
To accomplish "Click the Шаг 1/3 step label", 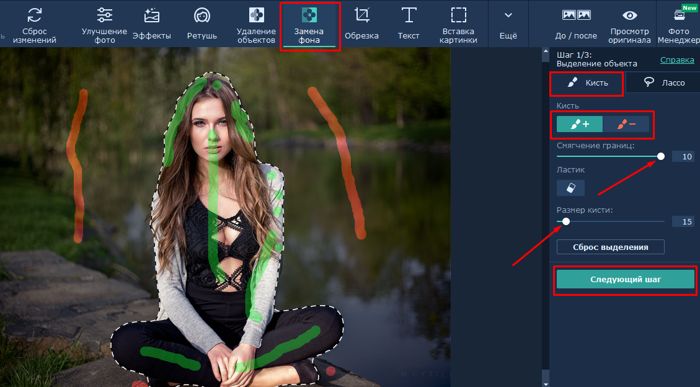I will [x=574, y=55].
